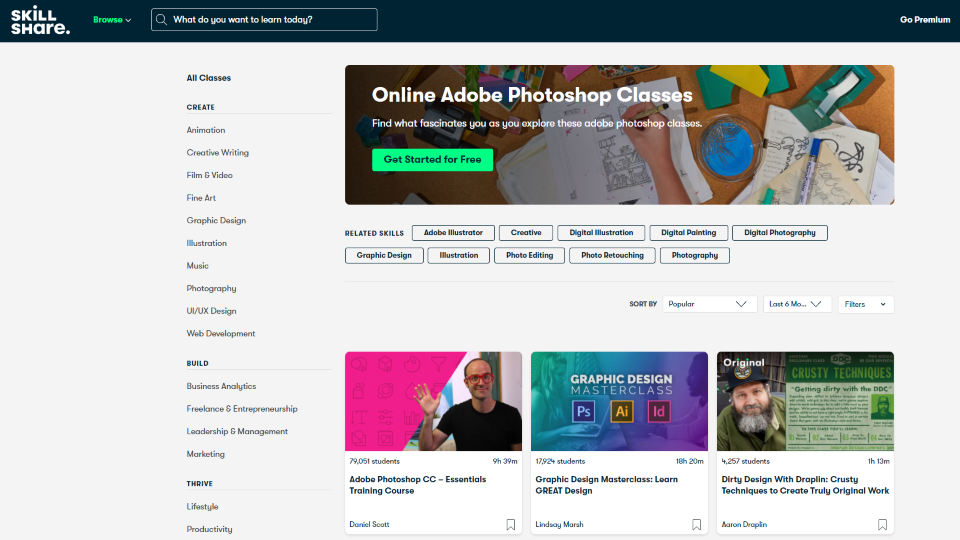Bookmark the Adobe Photoshop CC Essentials course

click(x=511, y=525)
